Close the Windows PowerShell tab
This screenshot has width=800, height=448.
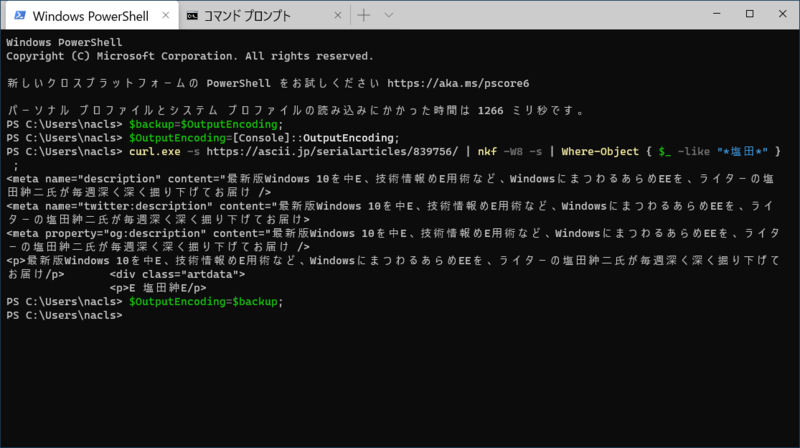[x=165, y=16]
